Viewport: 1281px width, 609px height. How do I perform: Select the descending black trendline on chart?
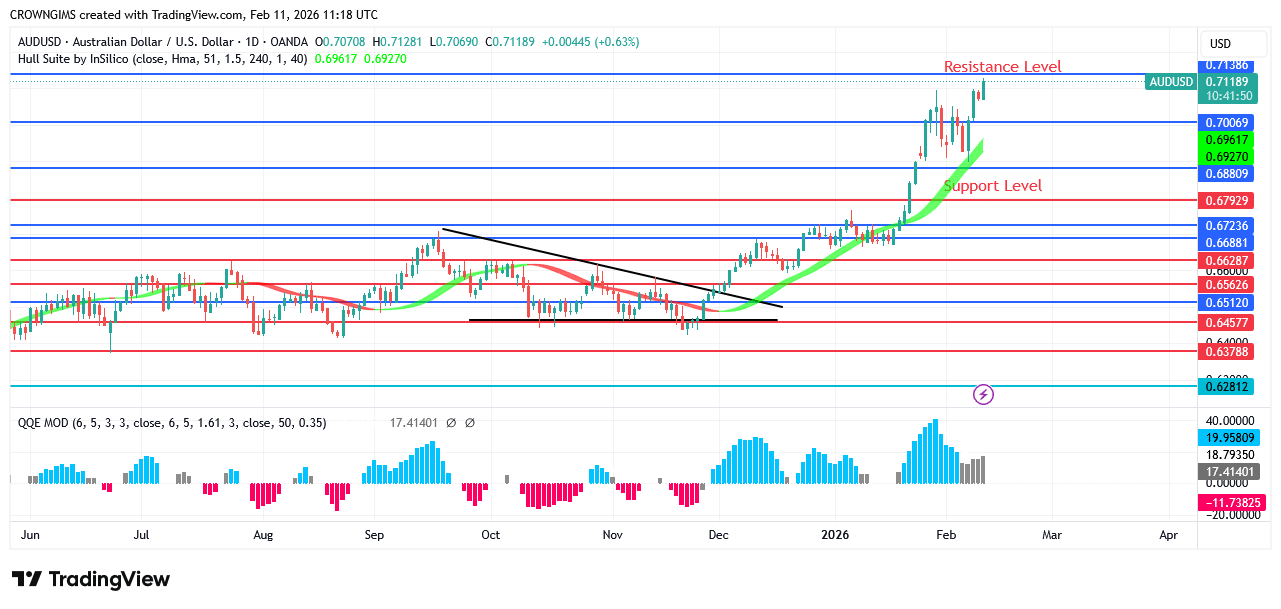pos(612,268)
